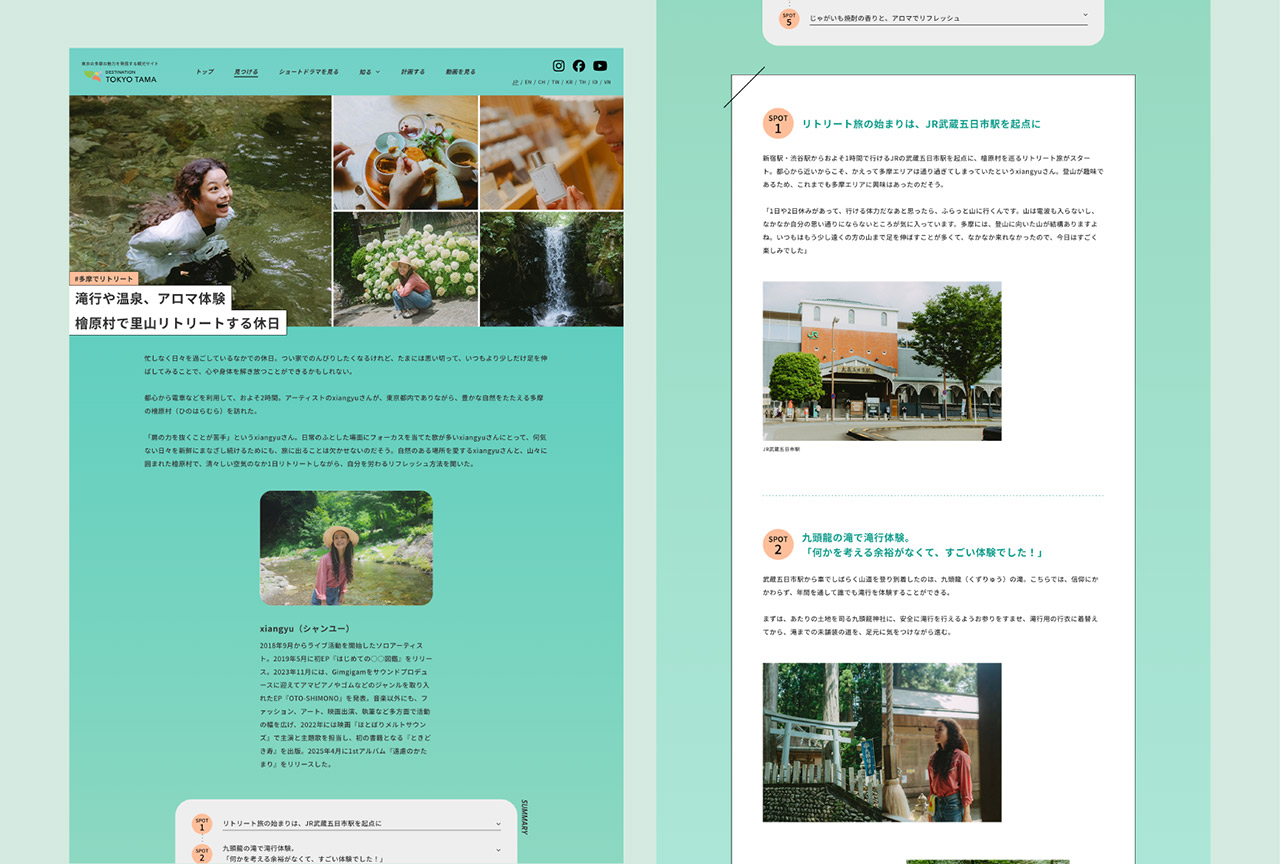The image size is (1280, 864).
Task: Switch site language to EN
Action: (x=527, y=82)
